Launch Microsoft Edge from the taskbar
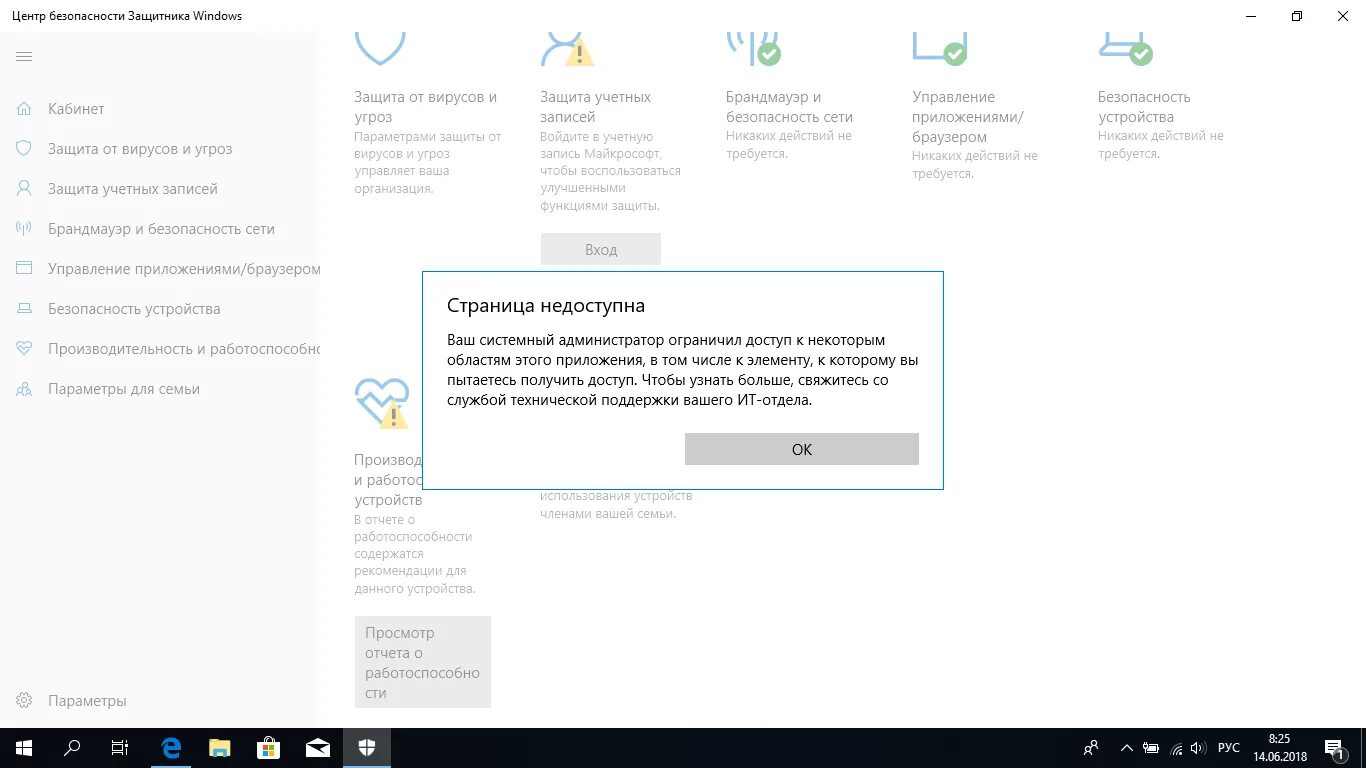 [171, 748]
